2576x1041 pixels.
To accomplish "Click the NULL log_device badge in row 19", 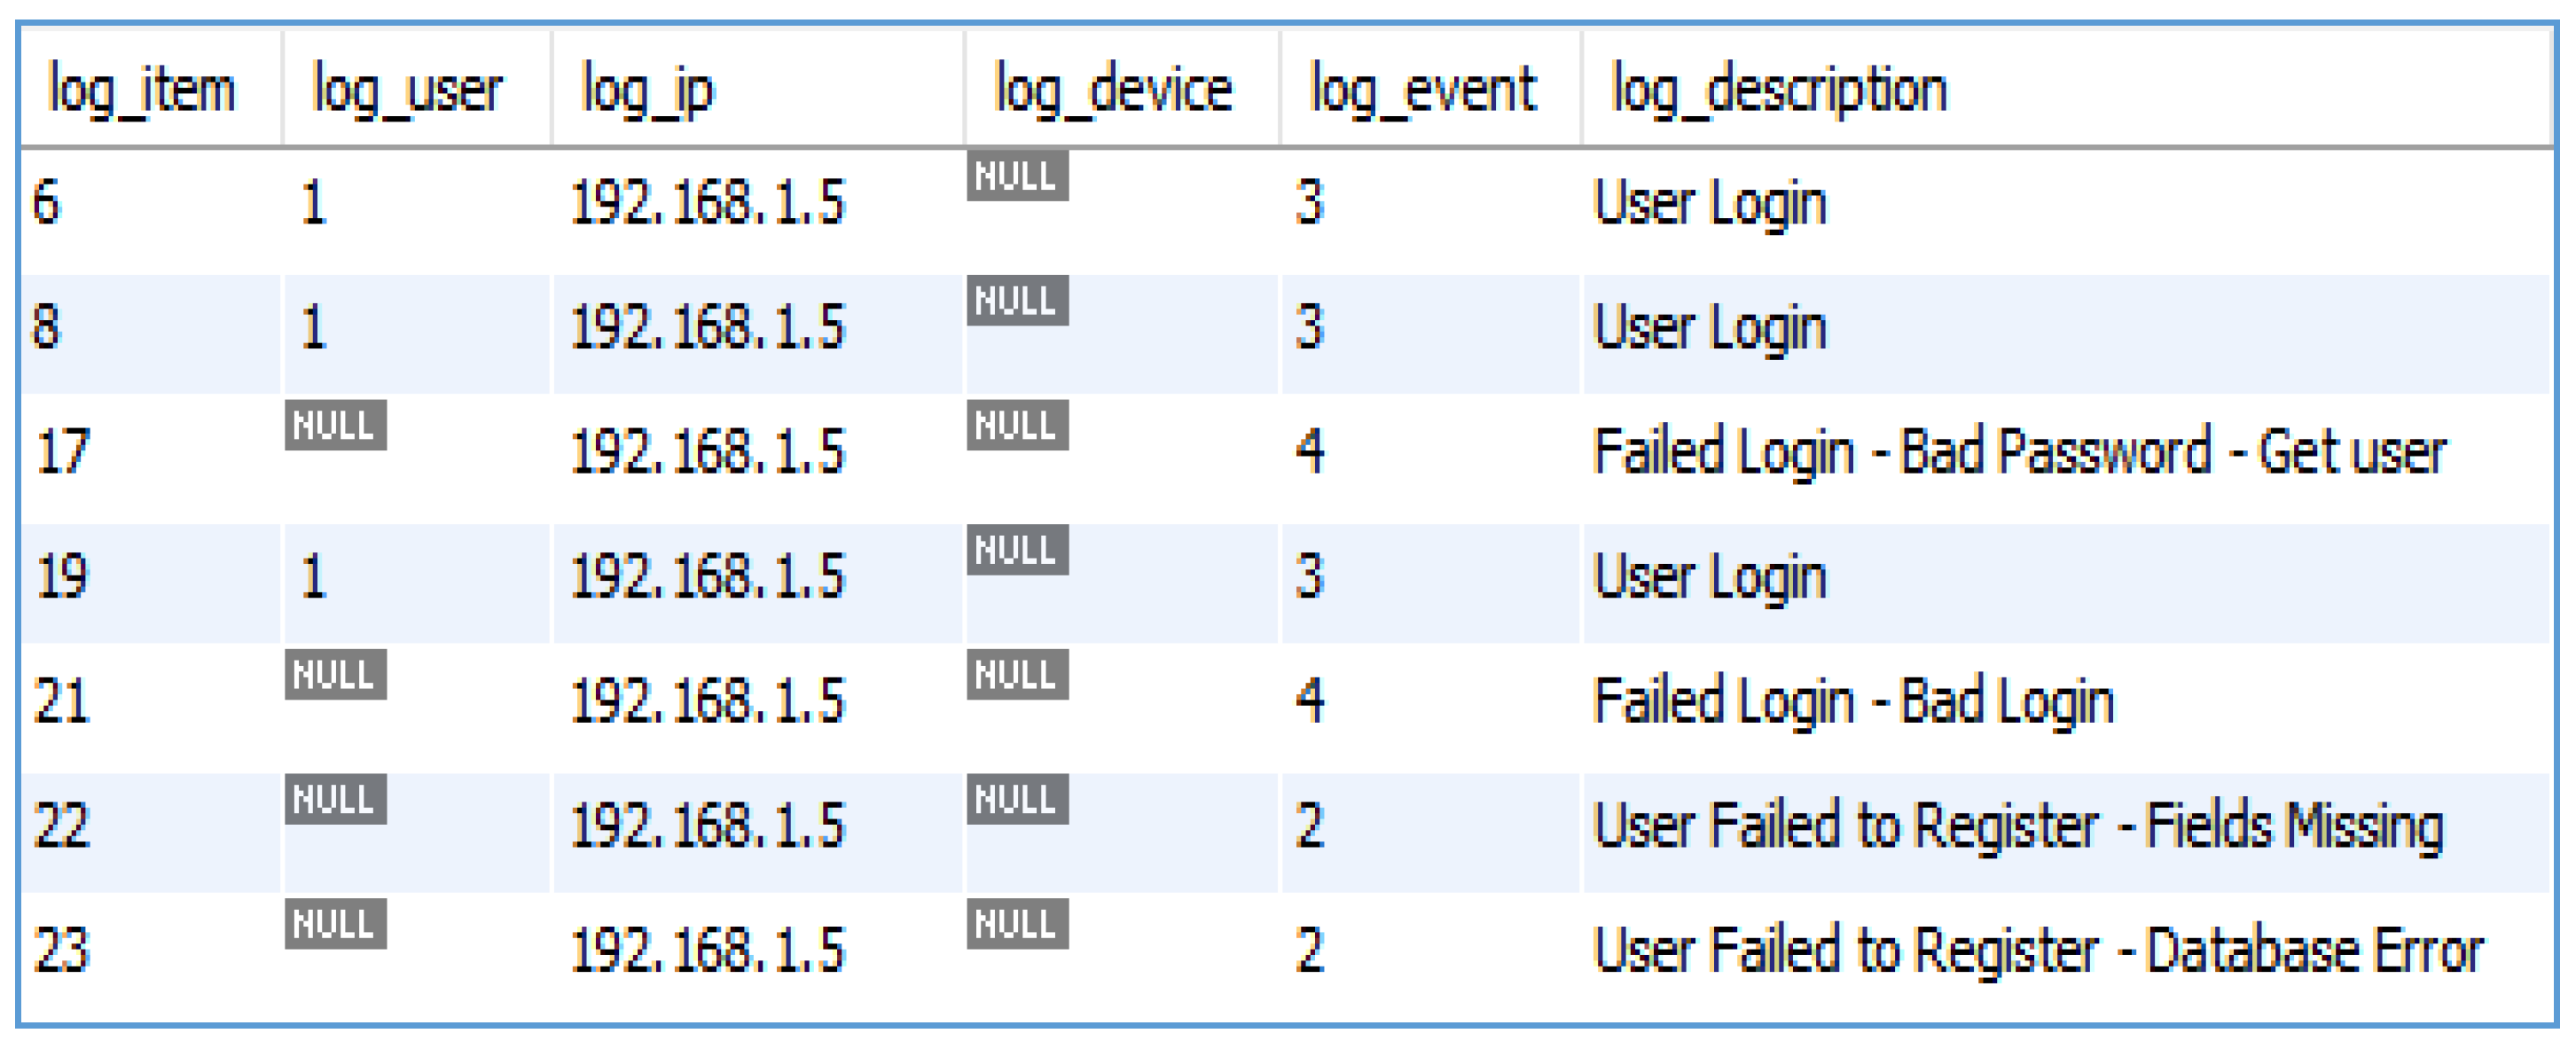I will (x=1016, y=550).
